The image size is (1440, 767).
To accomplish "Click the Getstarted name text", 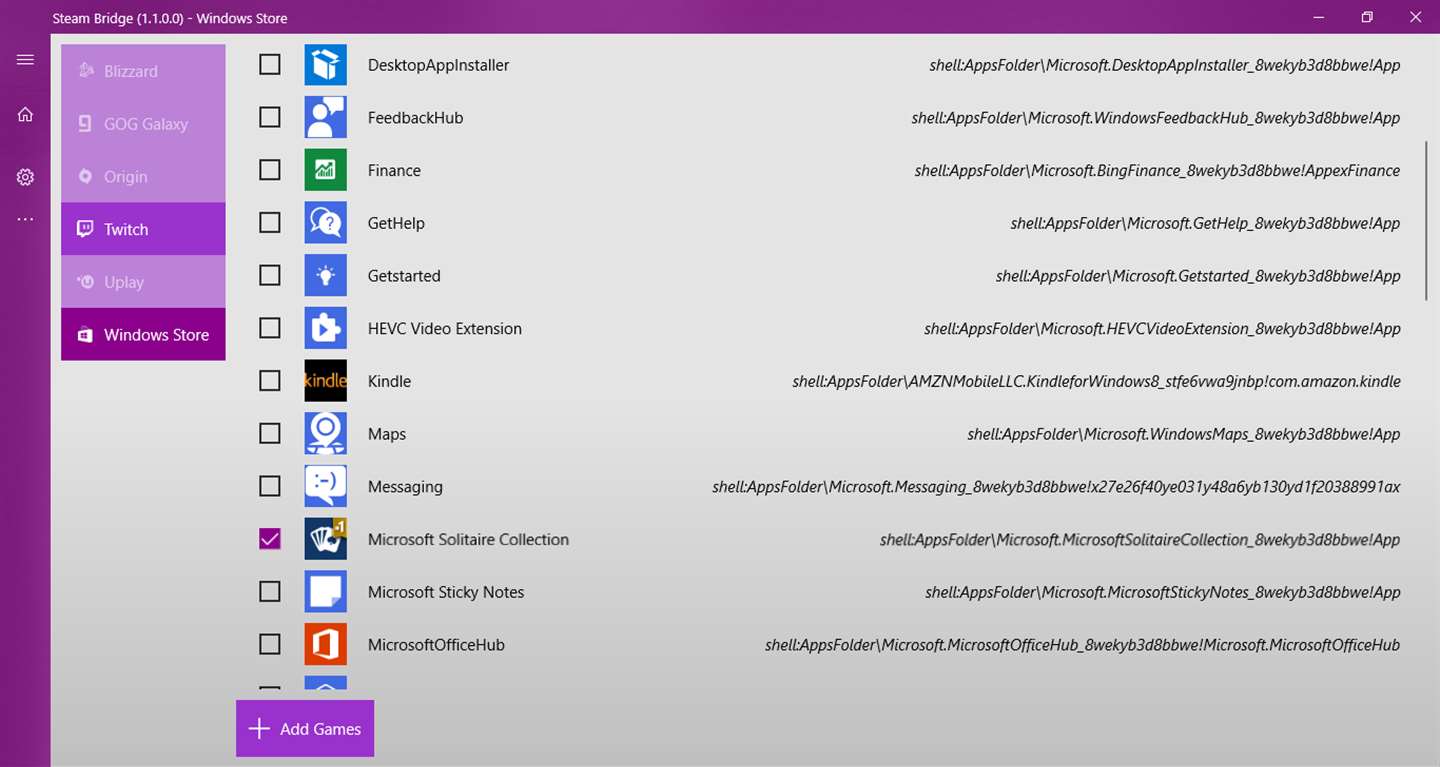I will tap(404, 276).
